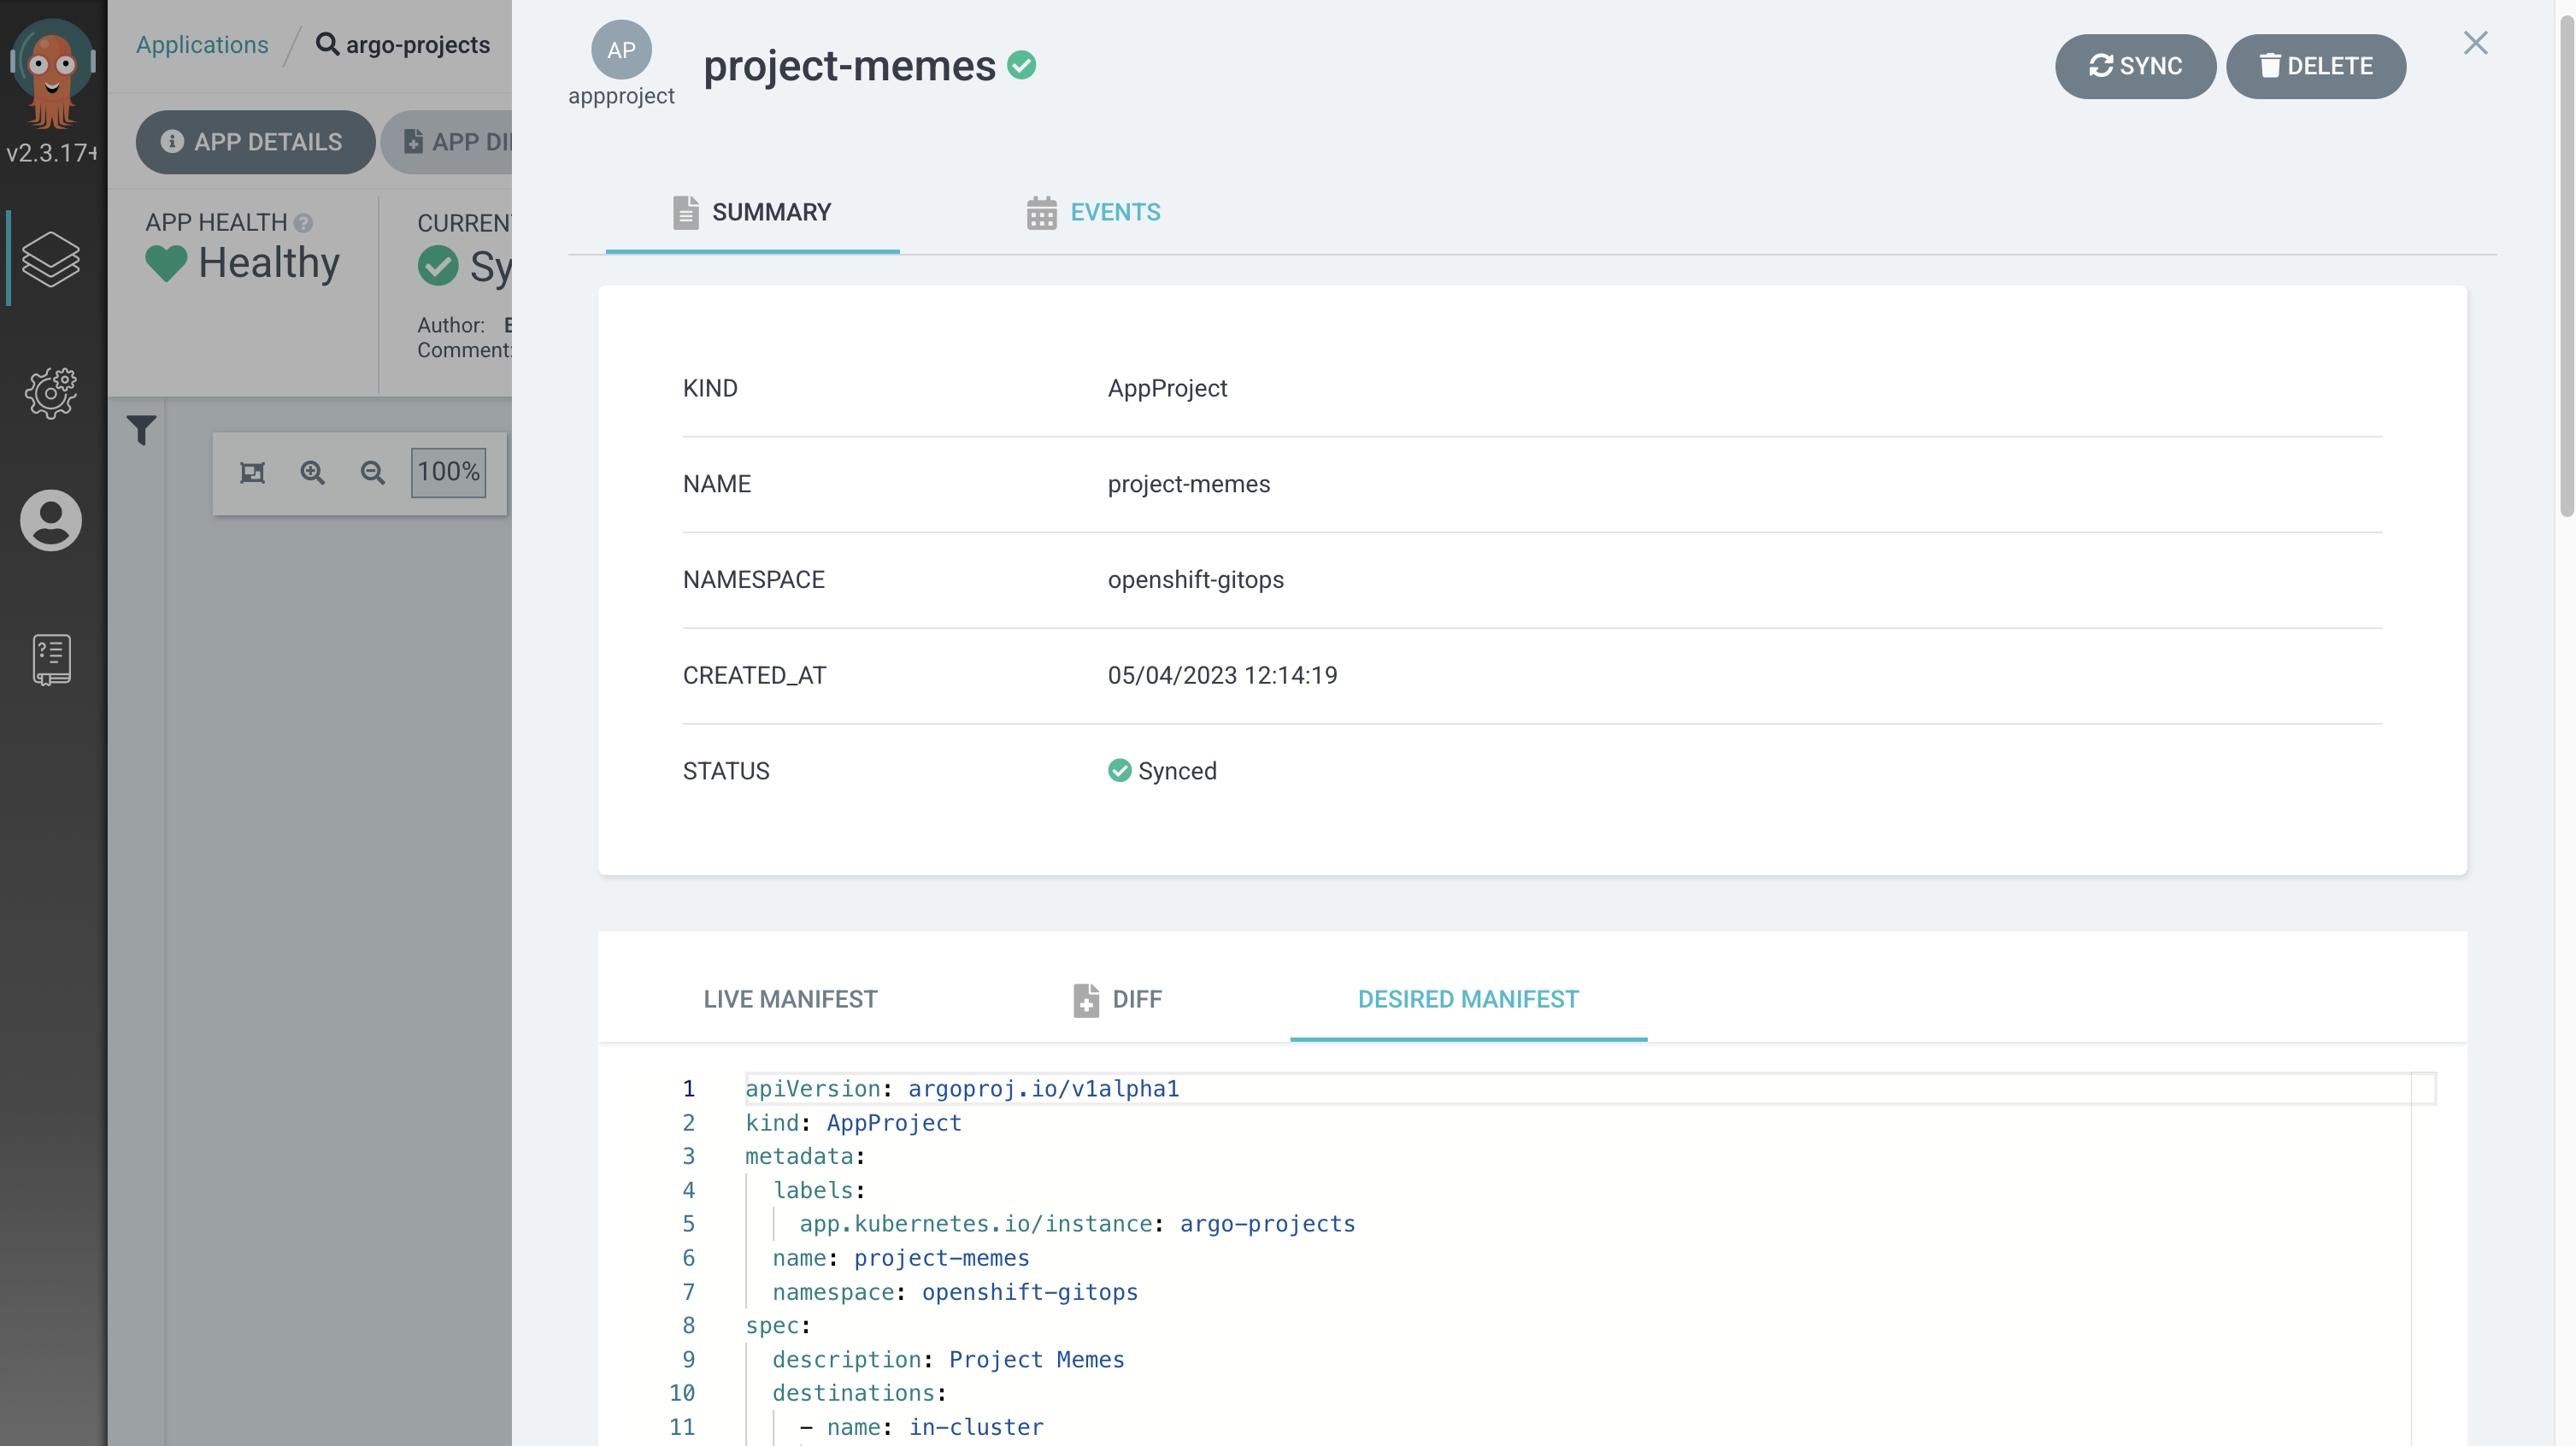Click the filter funnel icon
The height and width of the screenshot is (1446, 2576).
(x=142, y=430)
